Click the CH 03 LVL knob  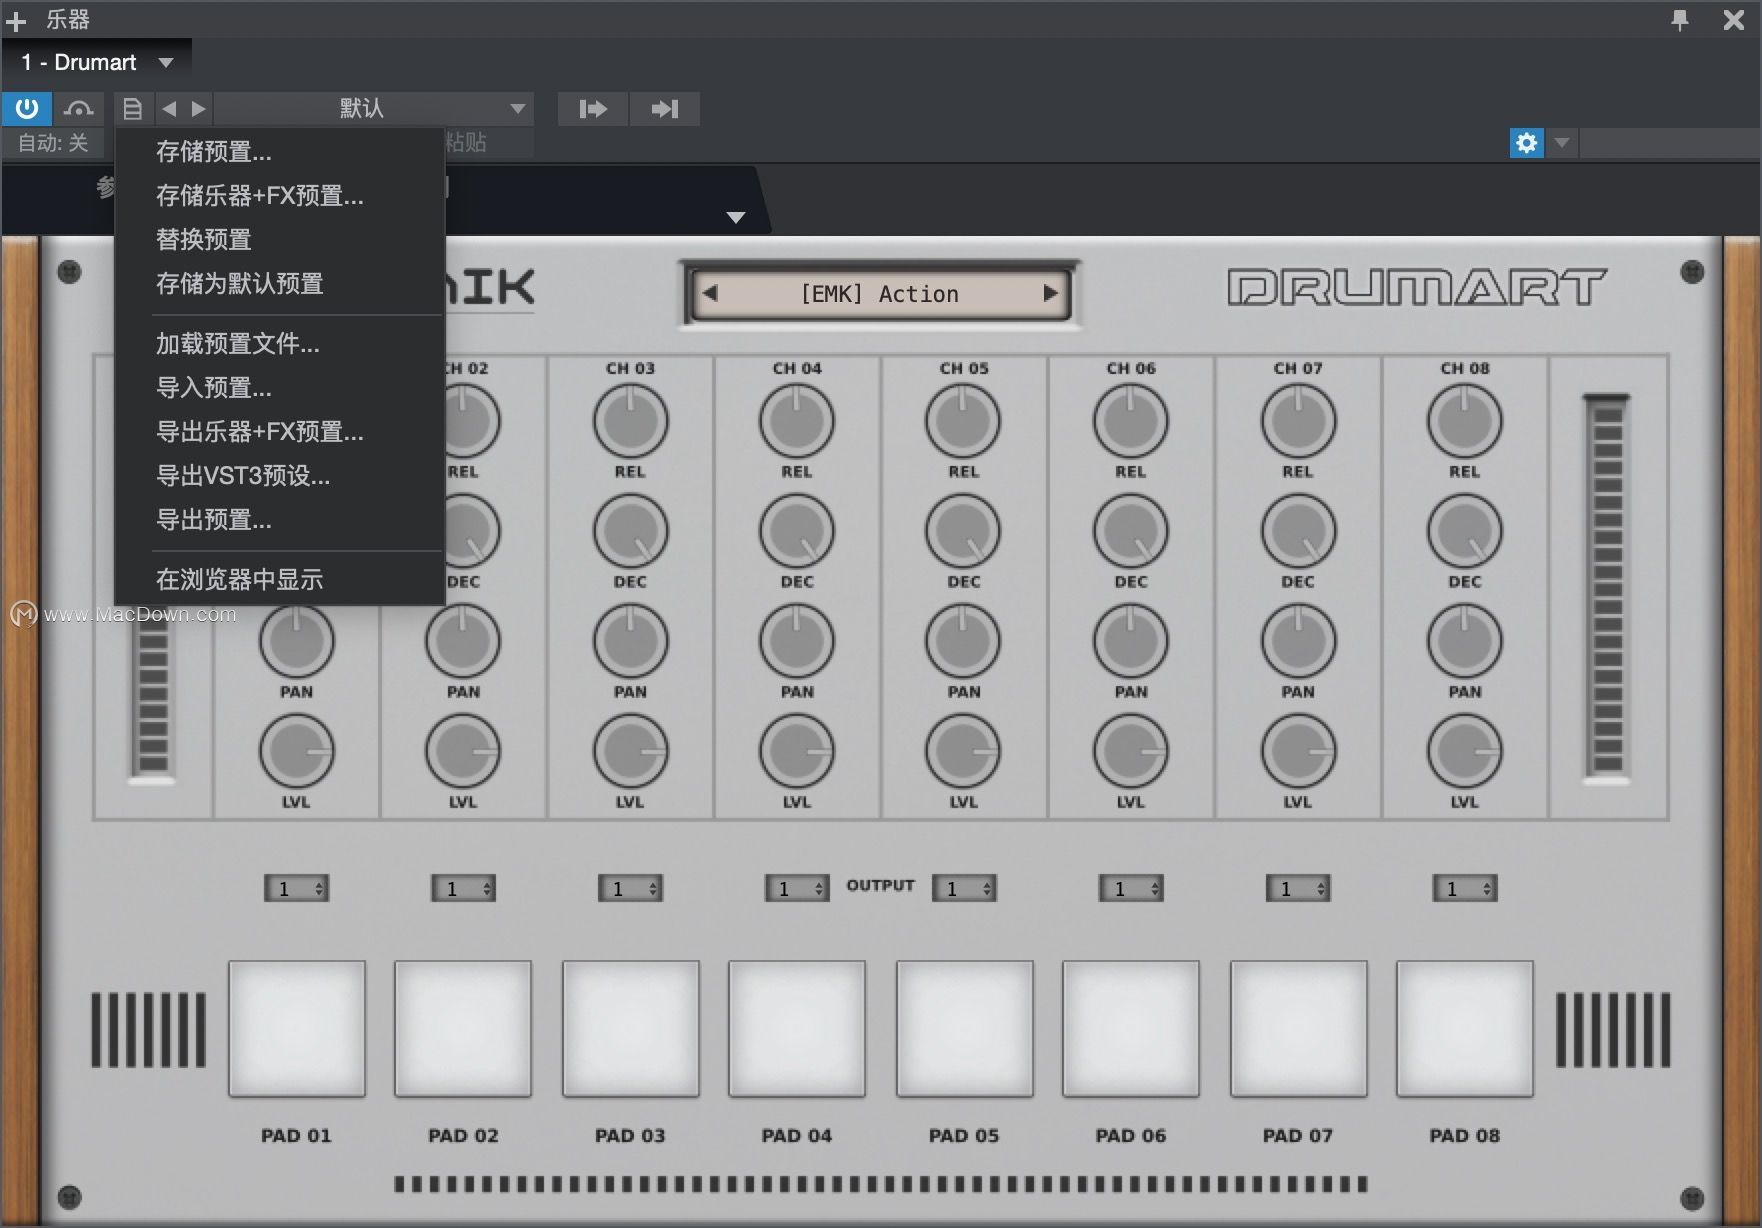(630, 751)
